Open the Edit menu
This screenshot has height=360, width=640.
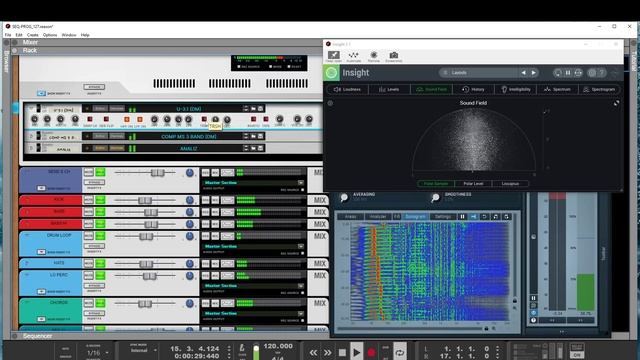tap(19, 35)
